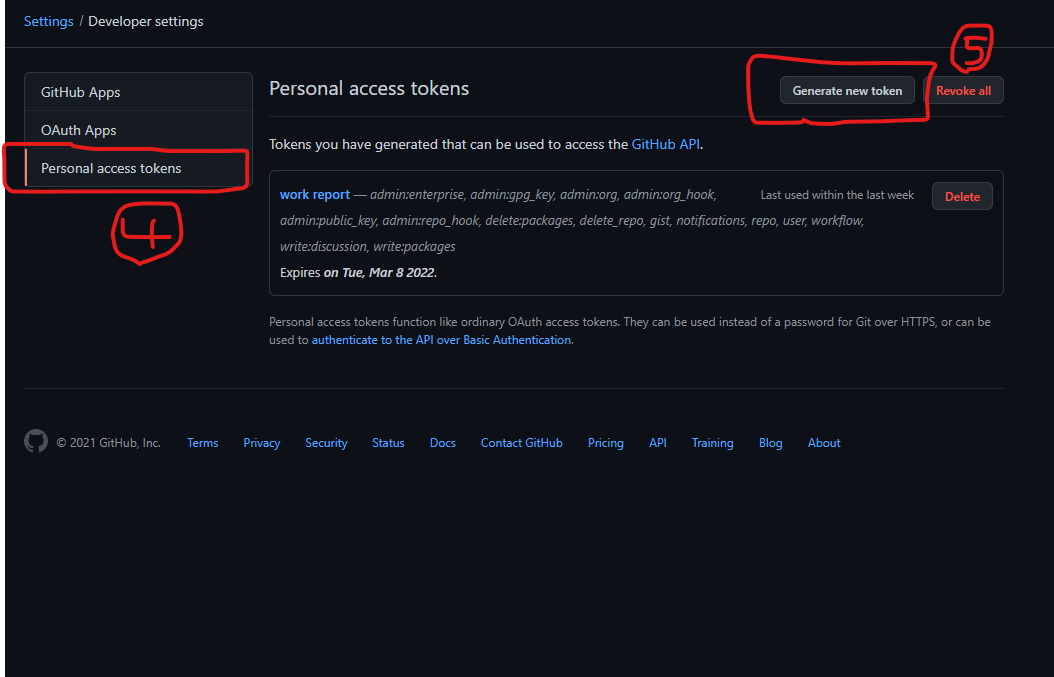
Task: Click the Developer settings breadcrumb text
Action: [146, 22]
